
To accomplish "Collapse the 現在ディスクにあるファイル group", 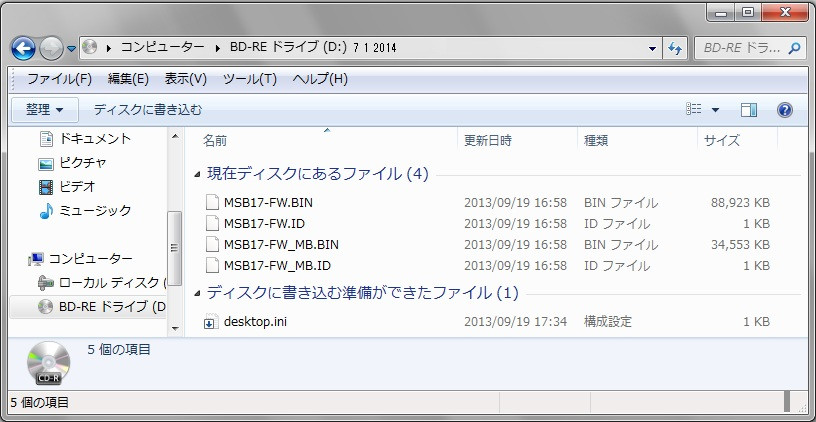I will tap(197, 175).
